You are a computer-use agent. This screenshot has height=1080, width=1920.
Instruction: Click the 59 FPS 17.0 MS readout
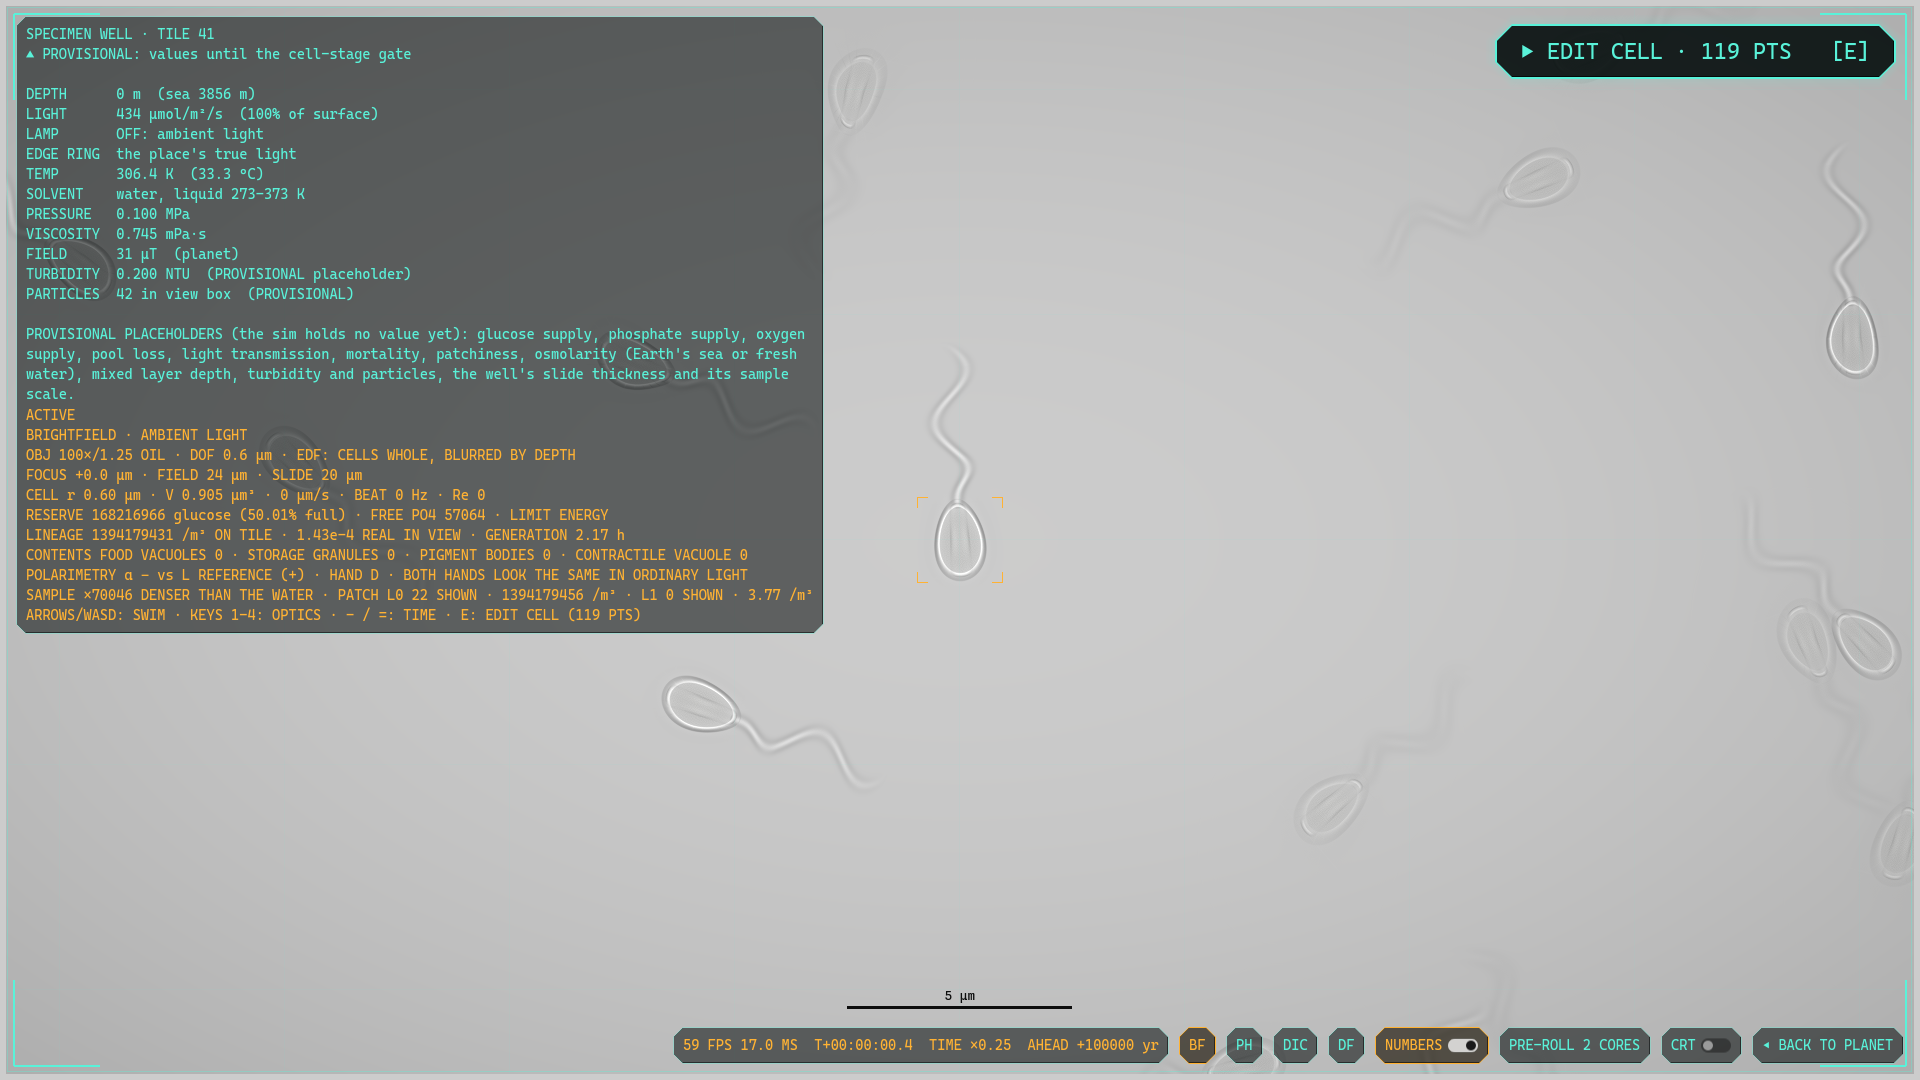point(740,1045)
